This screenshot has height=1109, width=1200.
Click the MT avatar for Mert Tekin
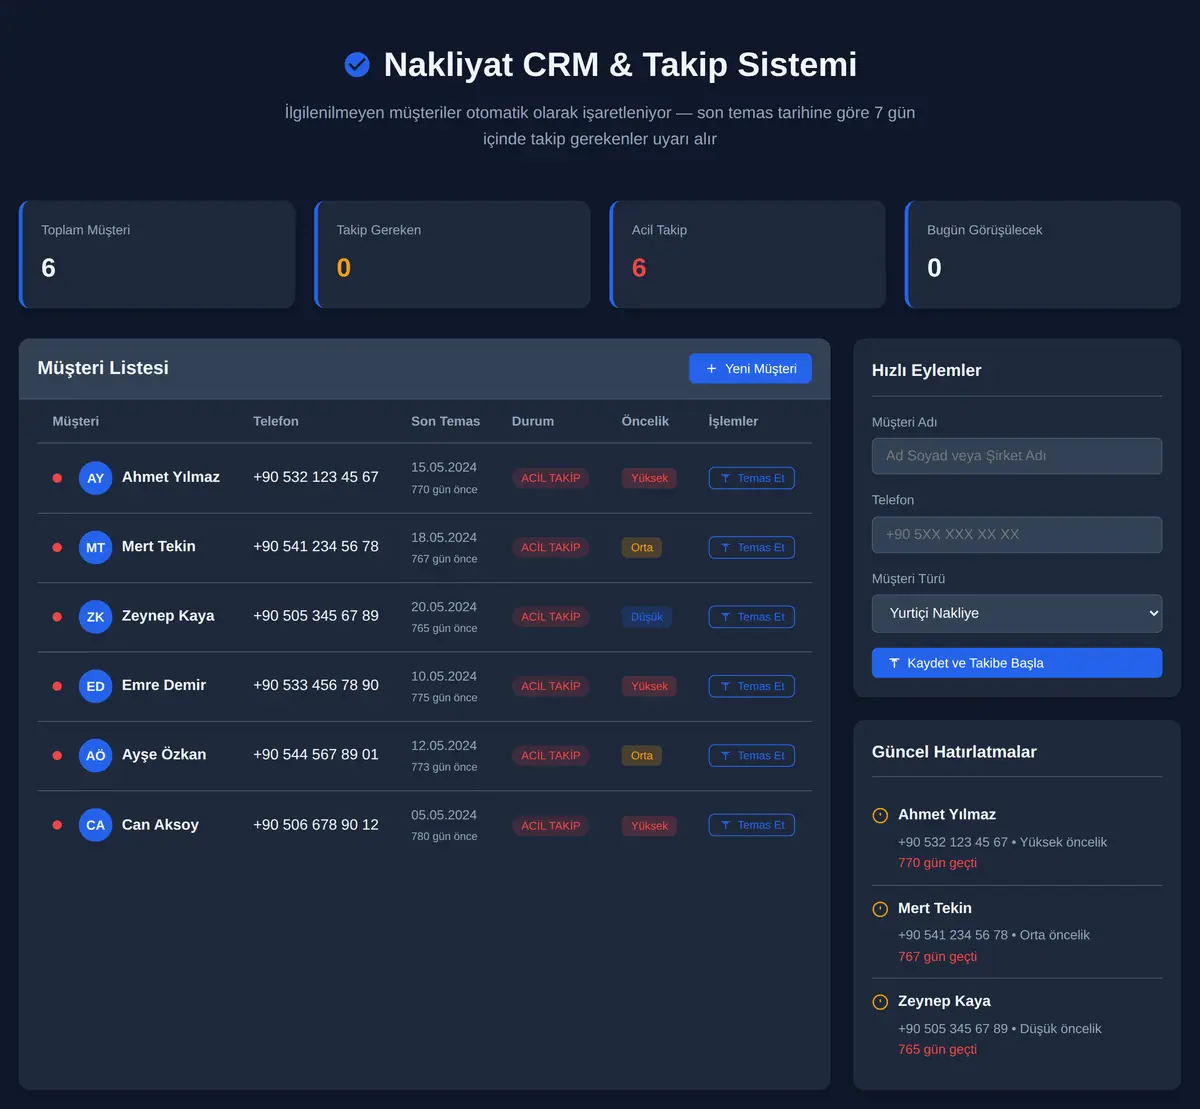click(95, 547)
